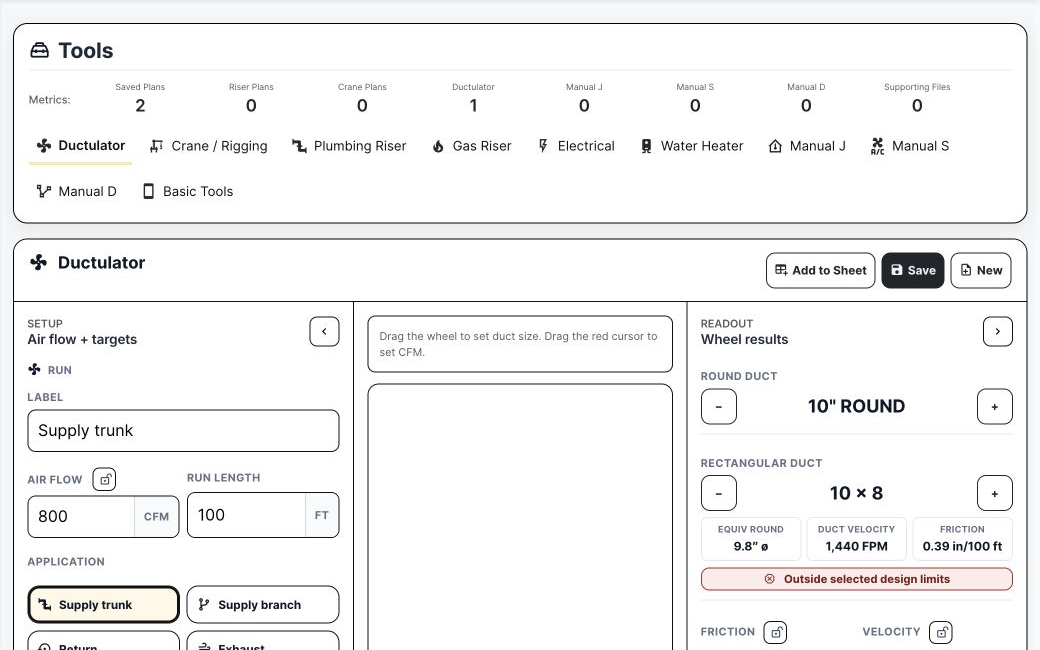Go to Manual S tool
1040x650 pixels.
[909, 146]
